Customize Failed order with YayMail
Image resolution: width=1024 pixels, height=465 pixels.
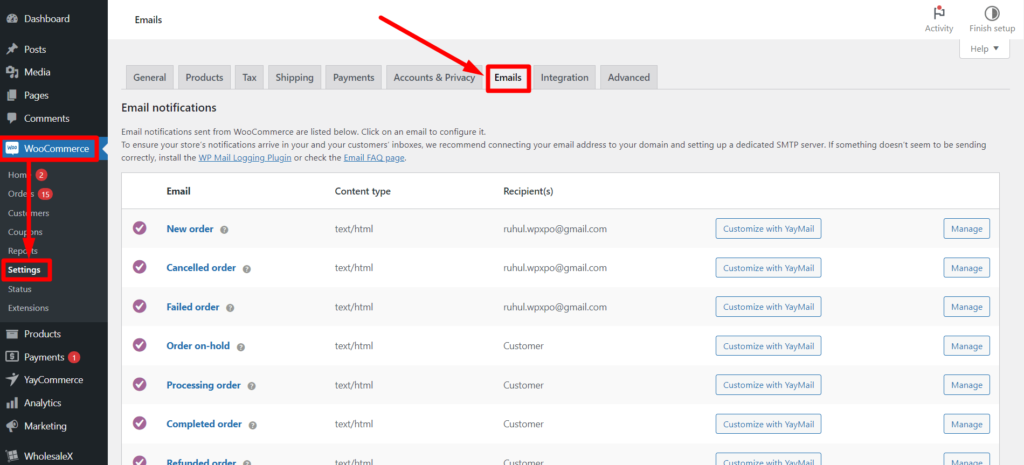769,307
